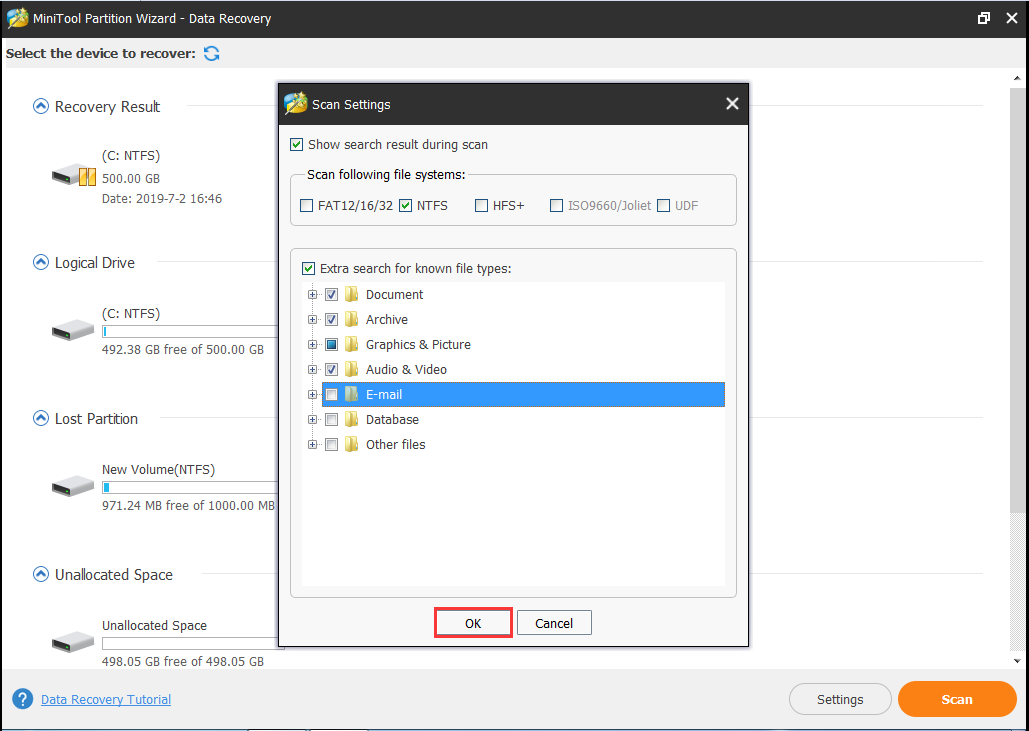Expand the E-mail tree node
This screenshot has width=1029, height=731.
click(x=312, y=394)
